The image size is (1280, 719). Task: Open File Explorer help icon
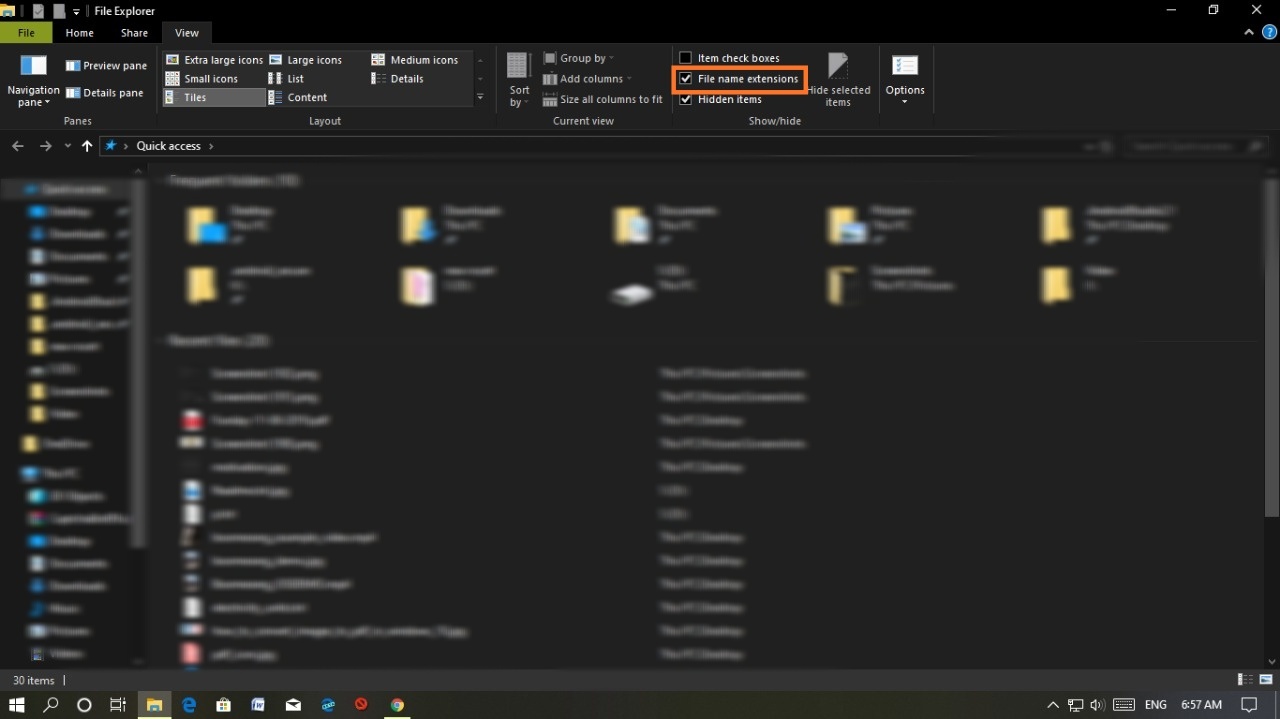tap(1268, 33)
